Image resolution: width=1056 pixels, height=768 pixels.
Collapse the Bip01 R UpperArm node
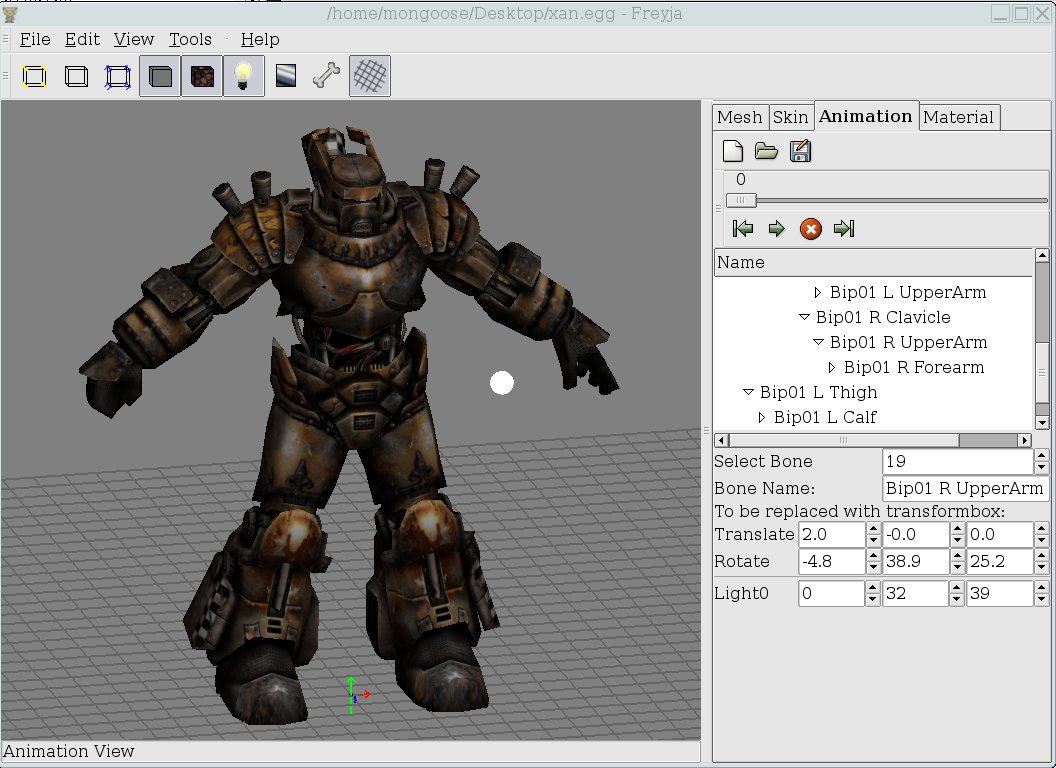coord(818,342)
